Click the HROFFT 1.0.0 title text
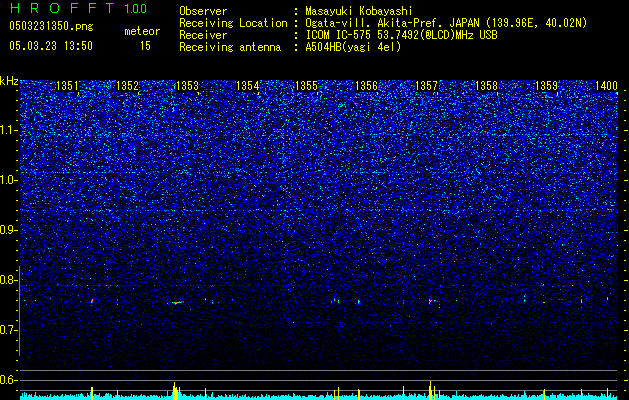 pos(78,8)
